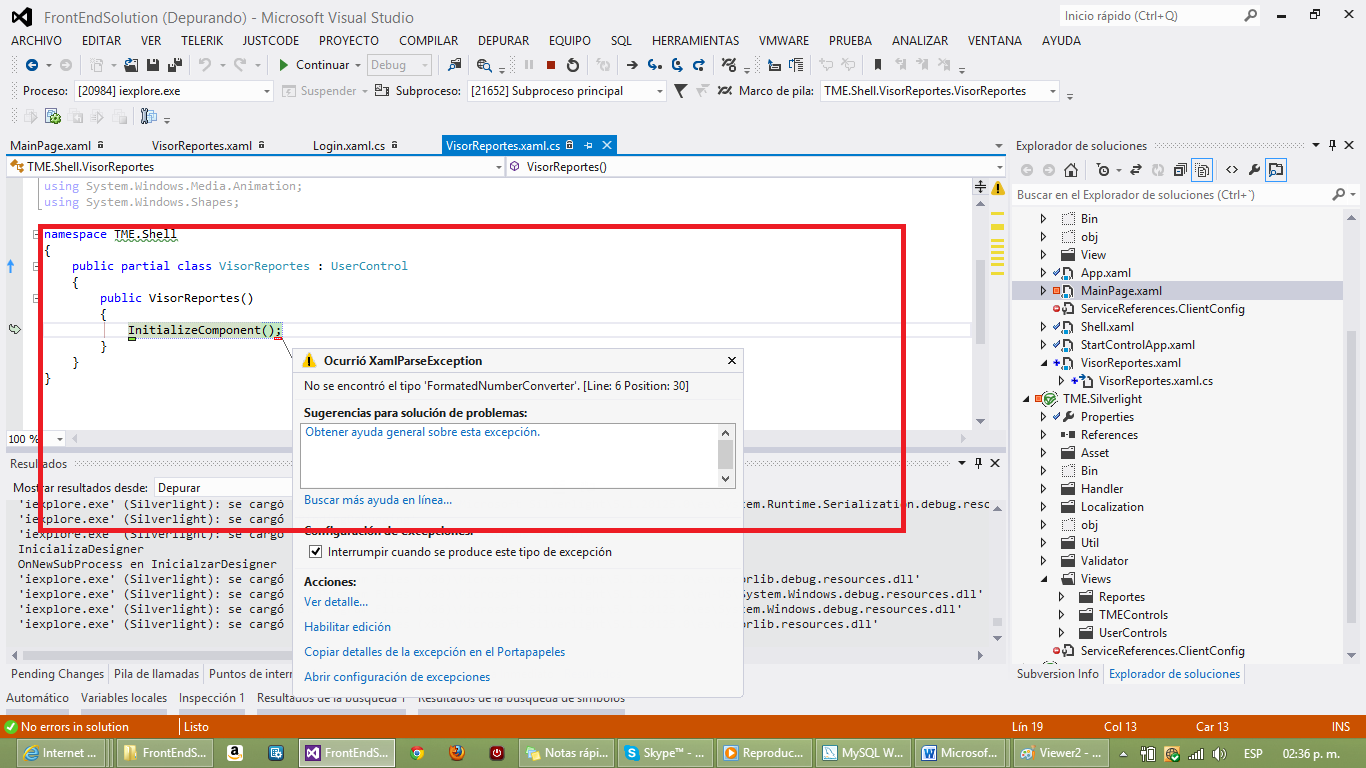The width and height of the screenshot is (1366, 768).
Task: Click Collapse All icon in Solution Explorer
Action: point(1180,170)
